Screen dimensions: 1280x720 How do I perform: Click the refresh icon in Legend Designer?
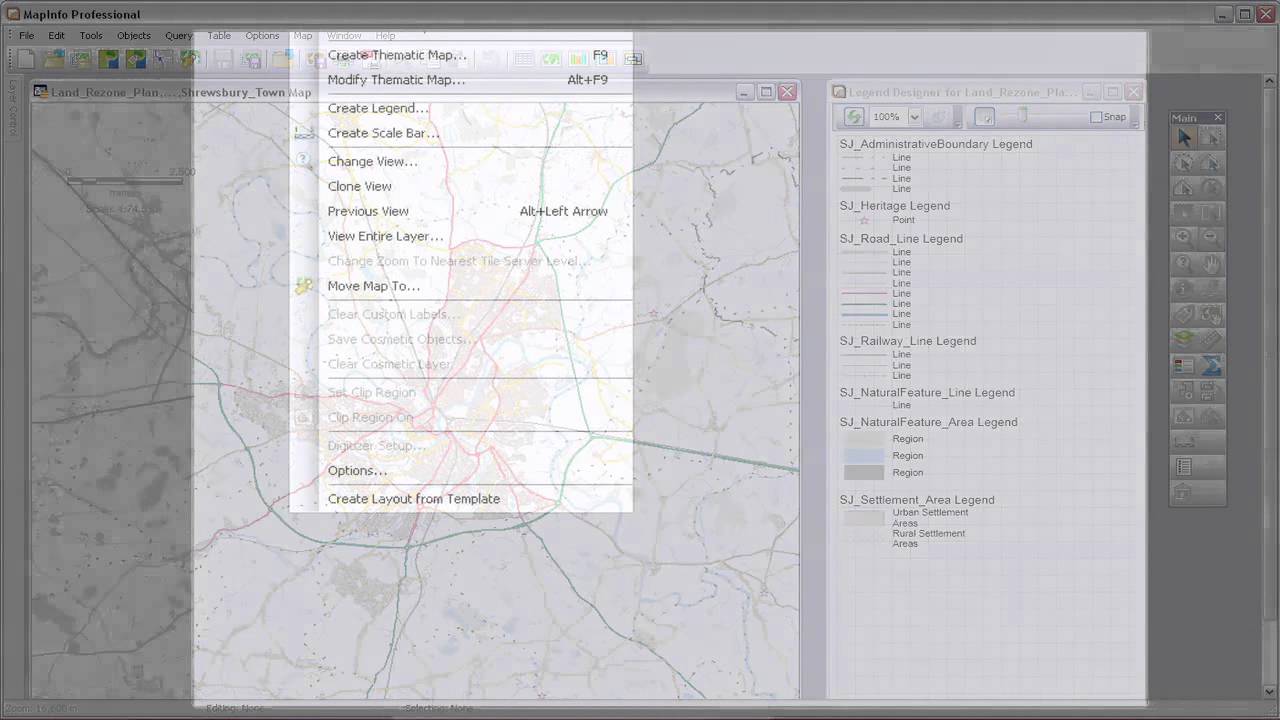(x=853, y=117)
